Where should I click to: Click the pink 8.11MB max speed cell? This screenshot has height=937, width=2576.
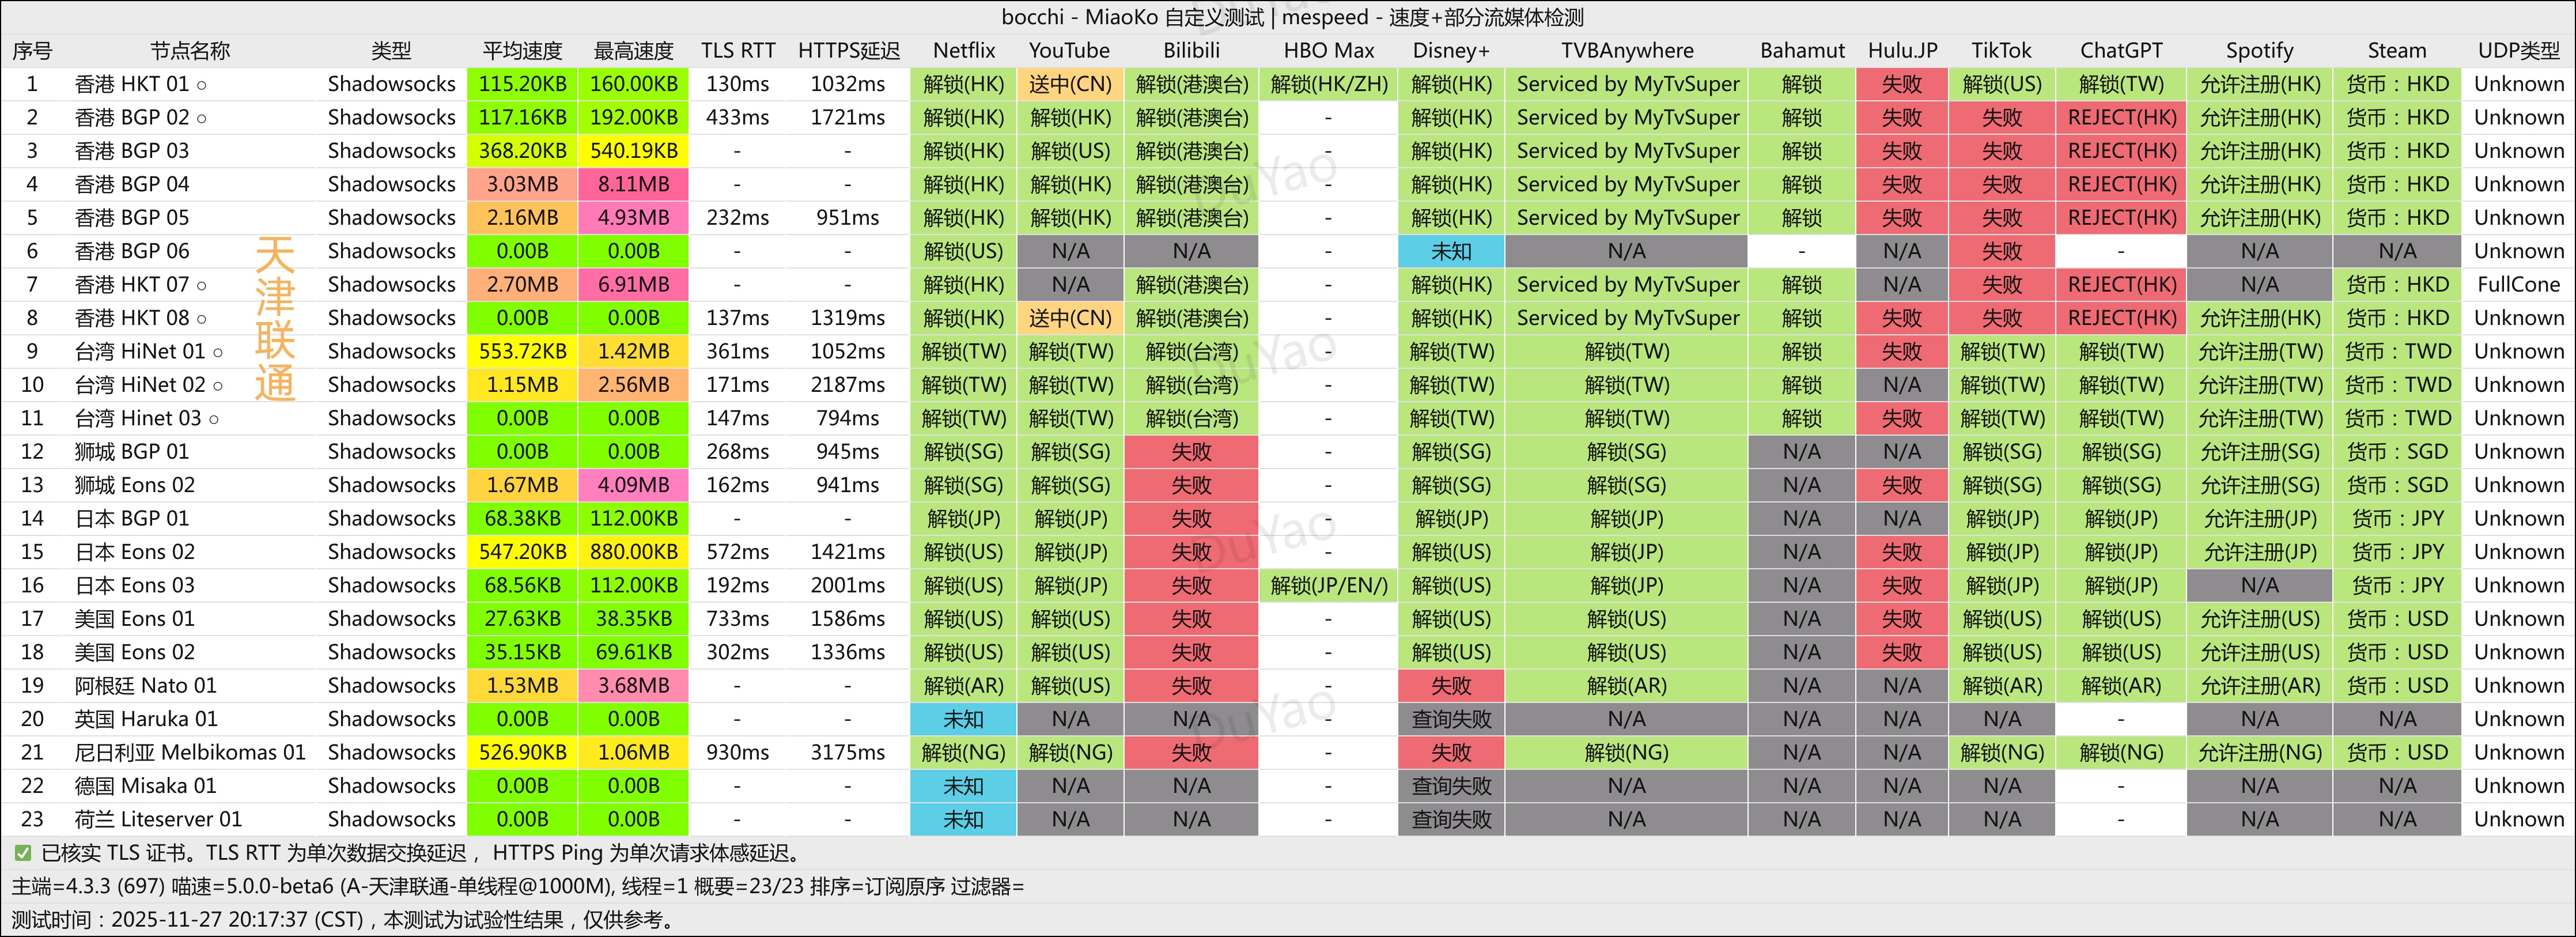[x=633, y=184]
